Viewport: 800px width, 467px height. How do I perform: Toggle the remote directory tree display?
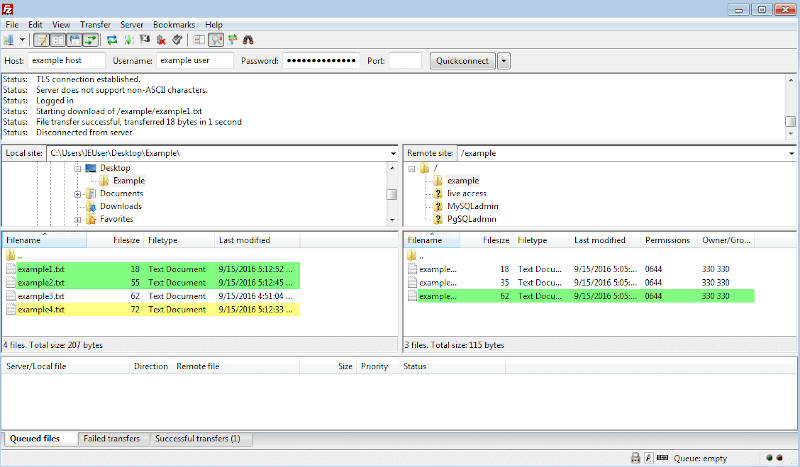(x=74, y=40)
